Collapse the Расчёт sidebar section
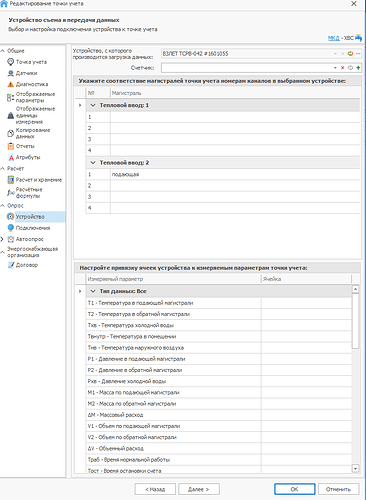 [3, 168]
